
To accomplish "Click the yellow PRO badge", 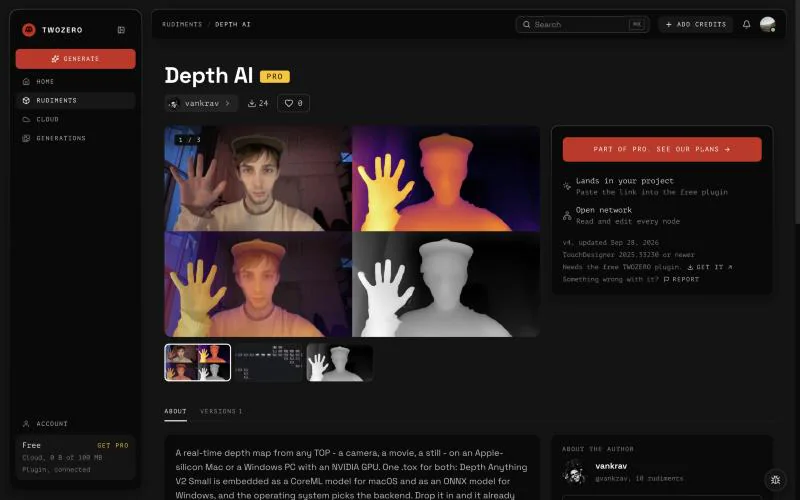I will click(x=274, y=77).
